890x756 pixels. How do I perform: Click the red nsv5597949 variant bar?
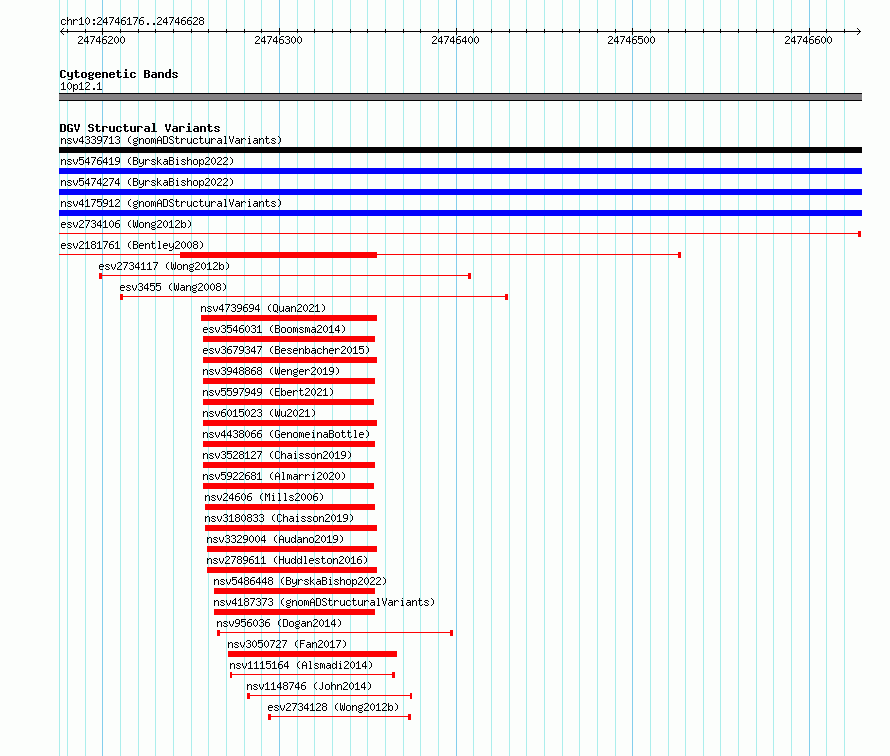click(288, 402)
